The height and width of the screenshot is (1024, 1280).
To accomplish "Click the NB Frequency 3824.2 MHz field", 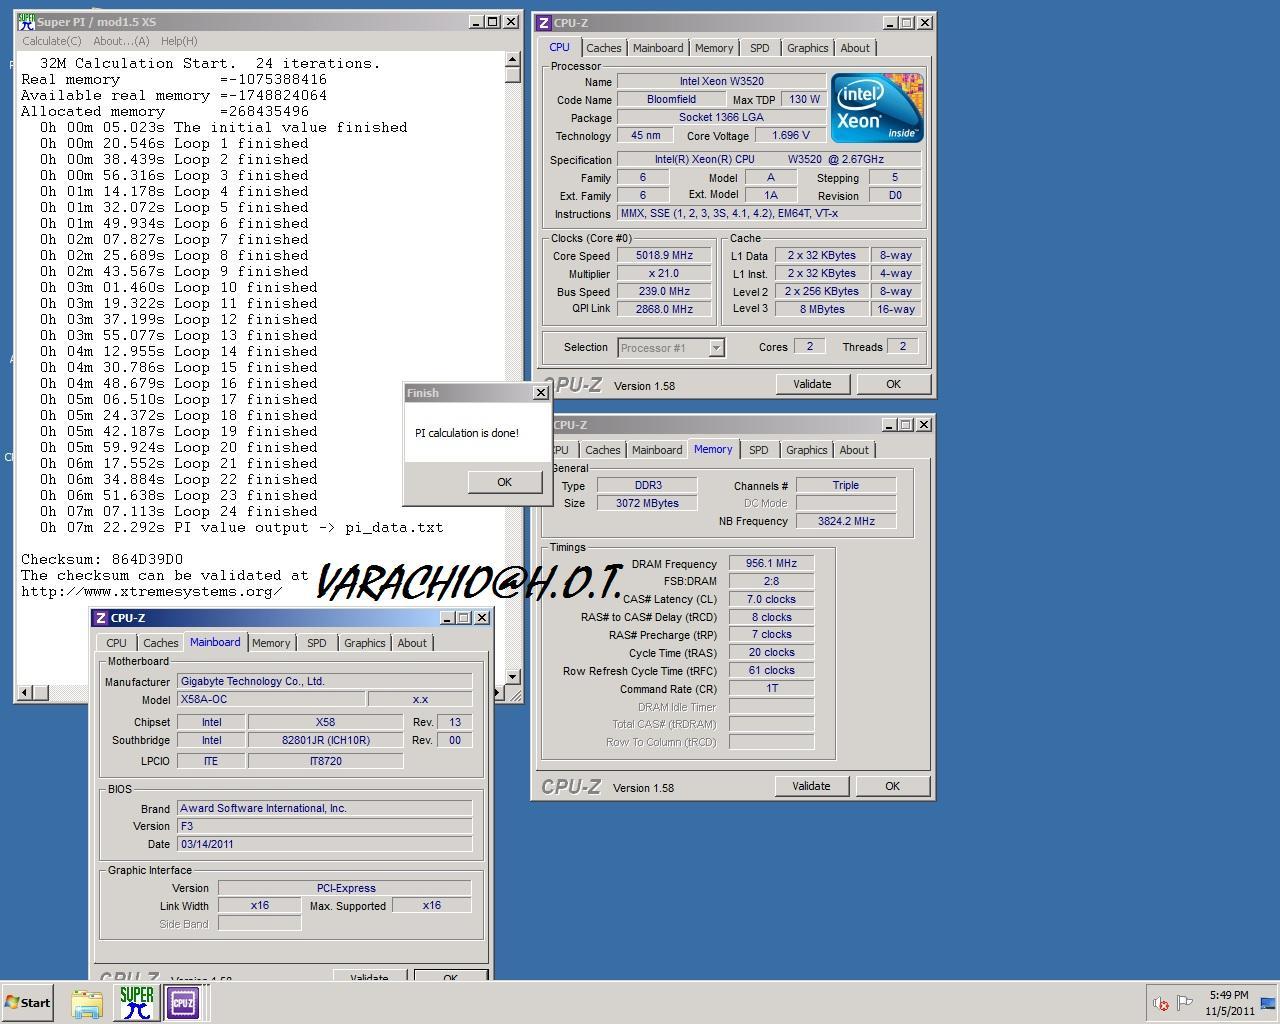I will [x=846, y=521].
